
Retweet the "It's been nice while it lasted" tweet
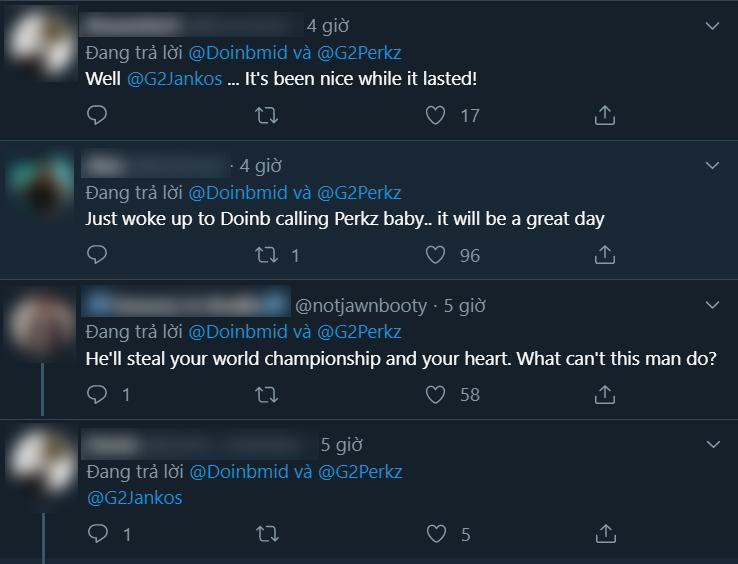[266, 115]
